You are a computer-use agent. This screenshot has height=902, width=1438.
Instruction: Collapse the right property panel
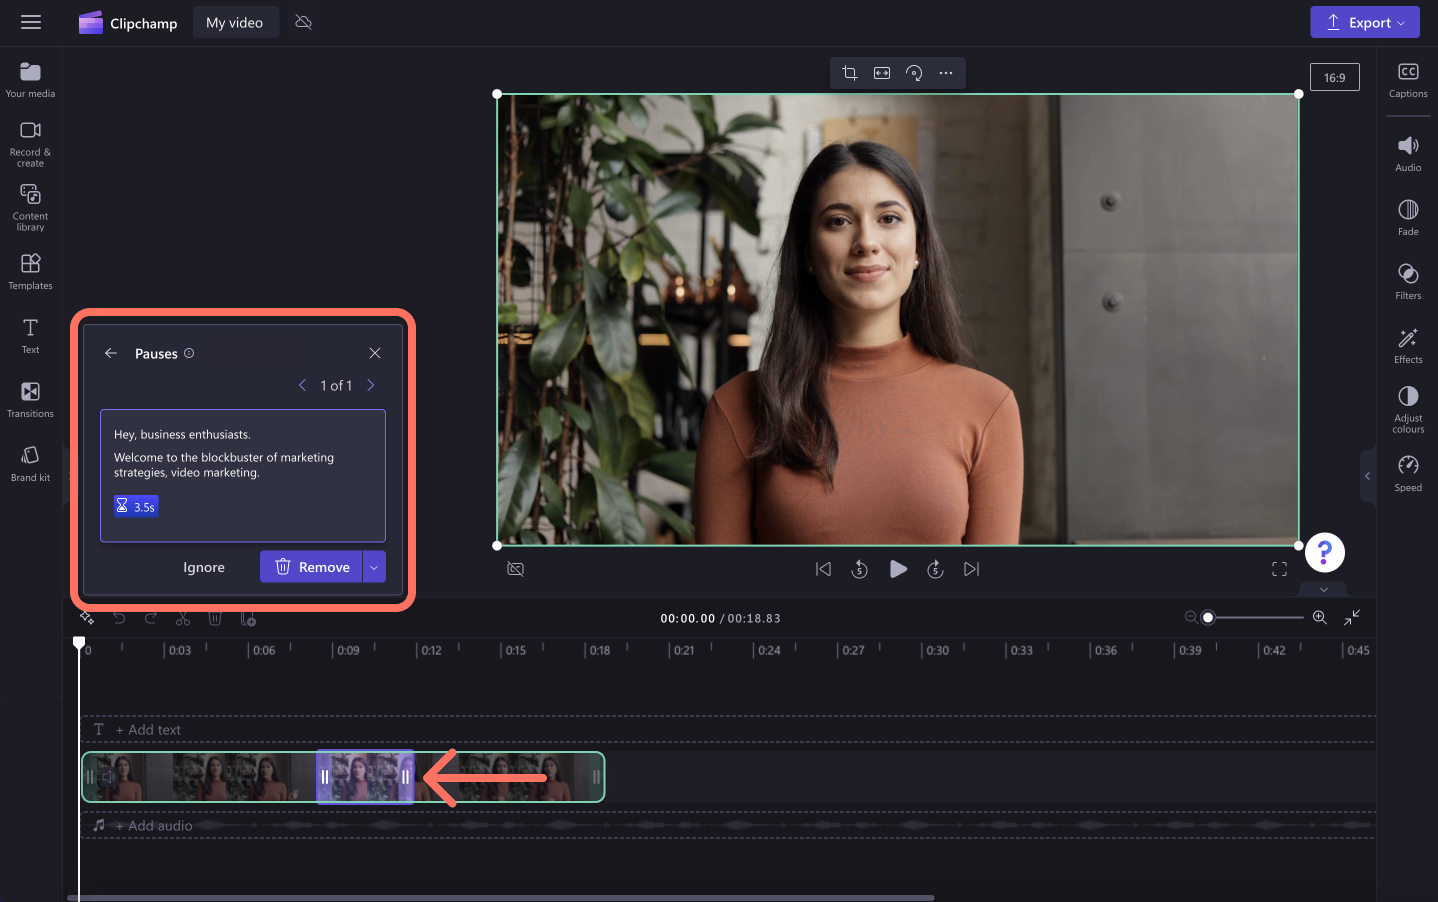(x=1368, y=476)
